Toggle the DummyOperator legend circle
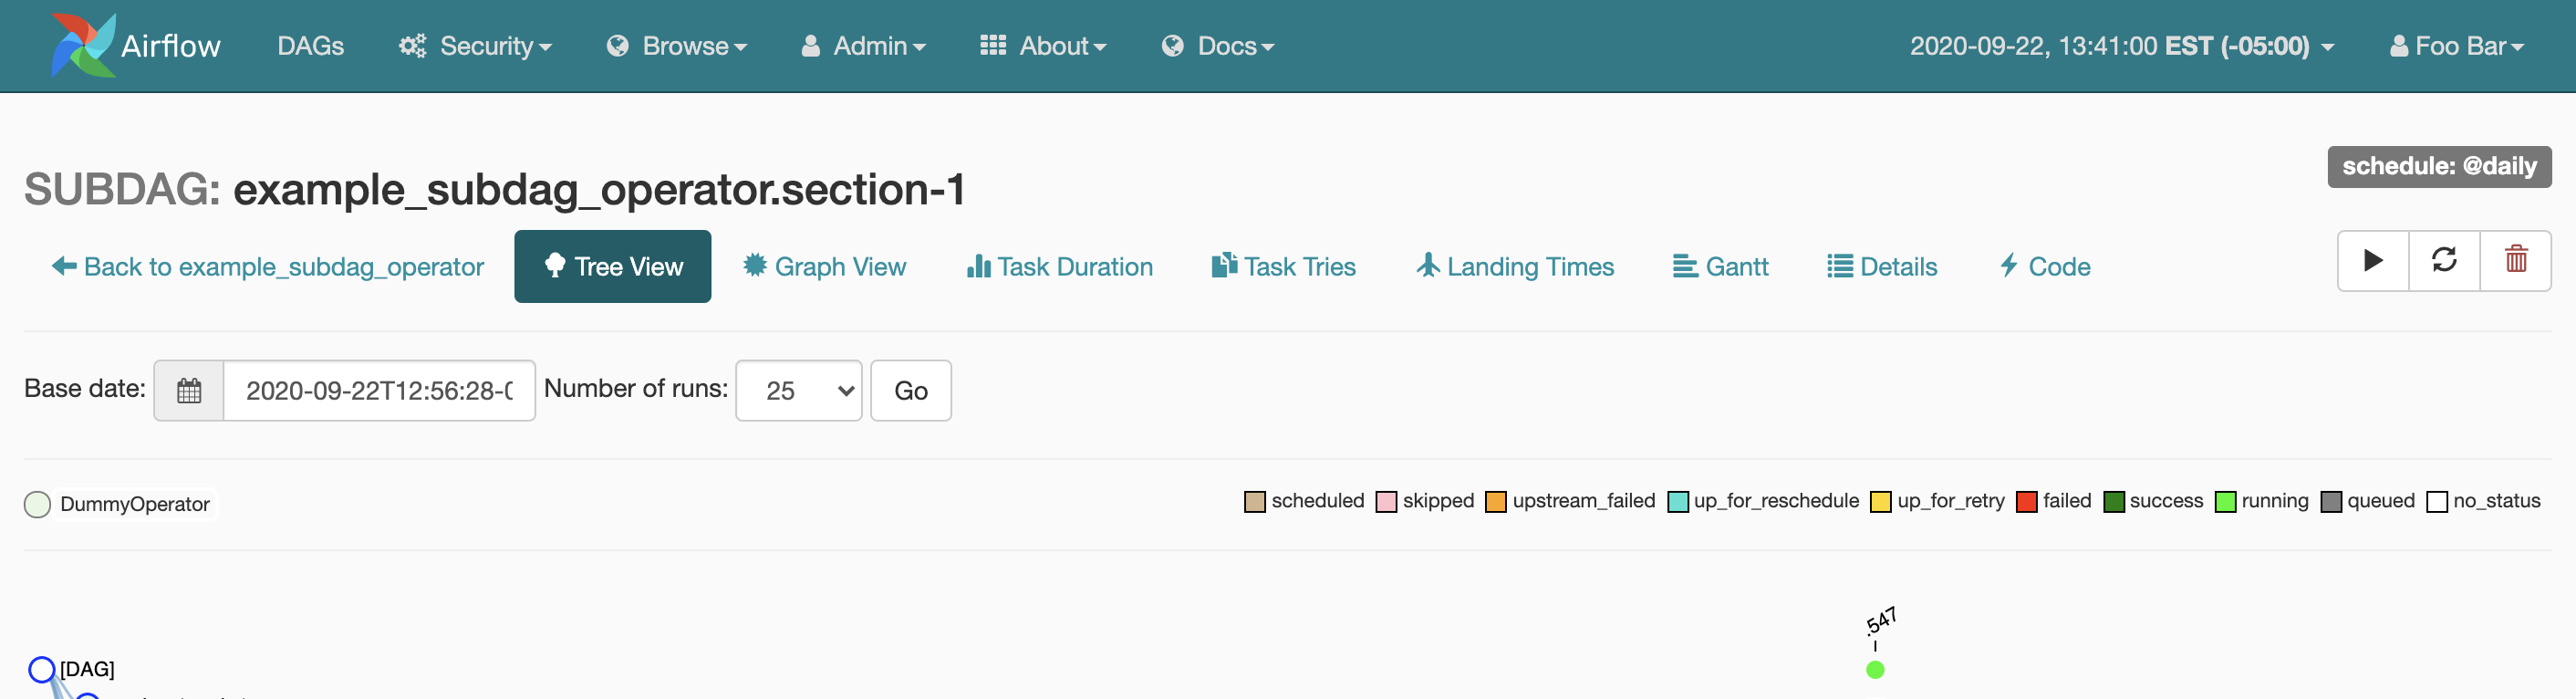 [37, 504]
